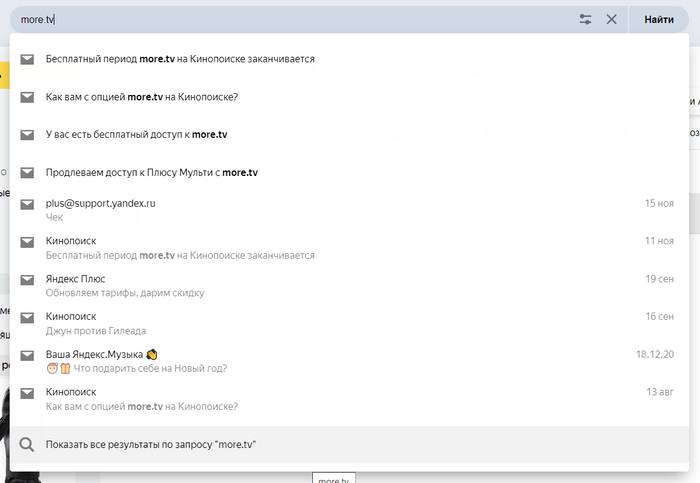The width and height of the screenshot is (700, 483).
Task: Click envelope icon of Кинопоиск 13 авг email
Action: (27, 393)
